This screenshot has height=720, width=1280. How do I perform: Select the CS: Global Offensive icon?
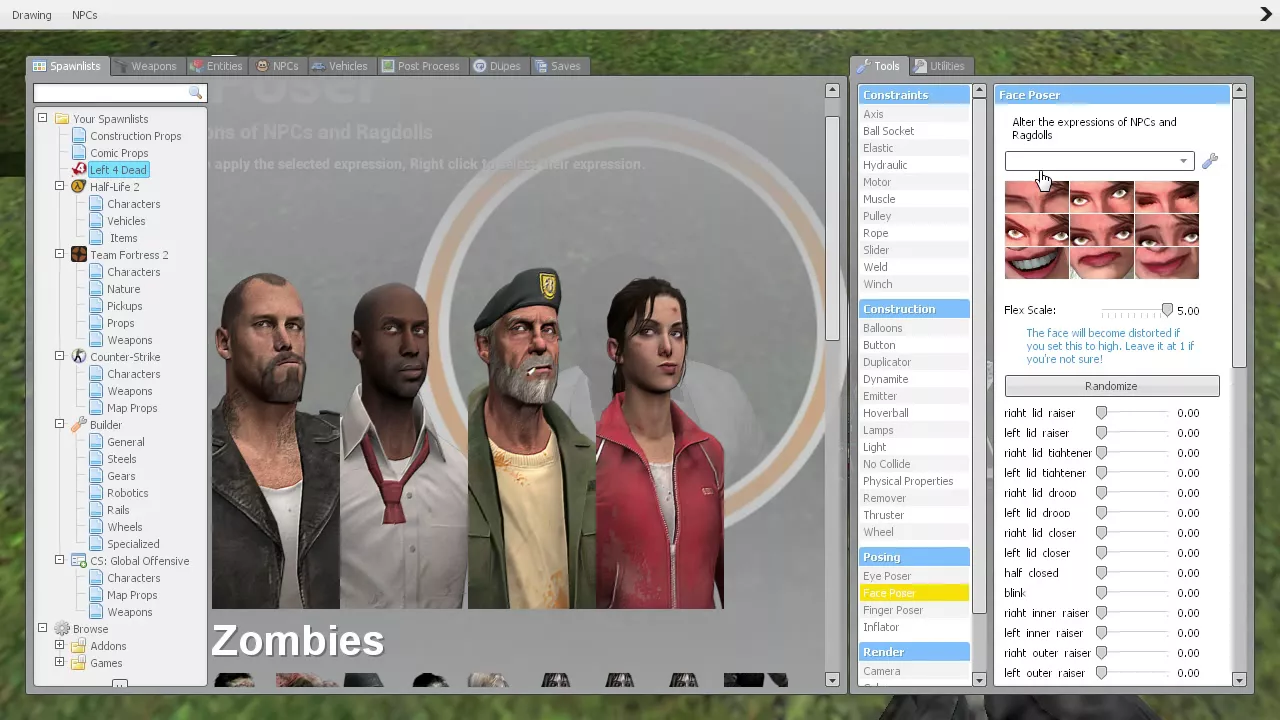pyautogui.click(x=79, y=561)
